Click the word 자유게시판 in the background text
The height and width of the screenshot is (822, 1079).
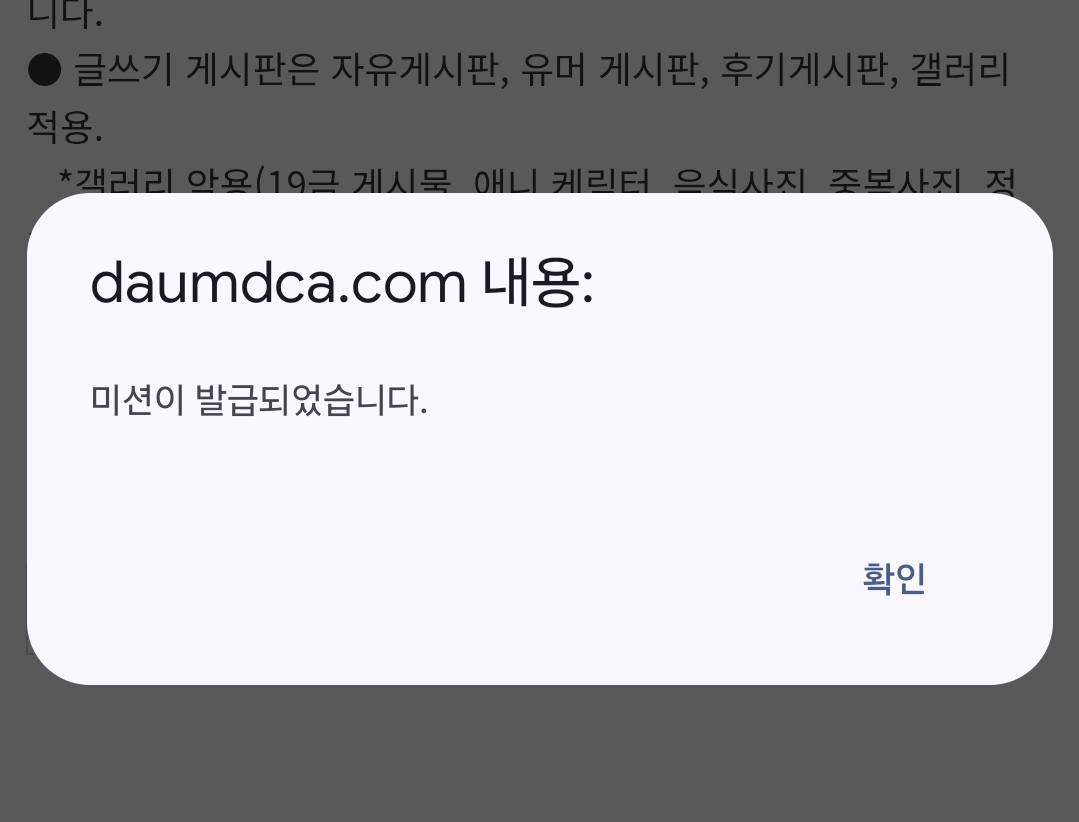(420, 70)
